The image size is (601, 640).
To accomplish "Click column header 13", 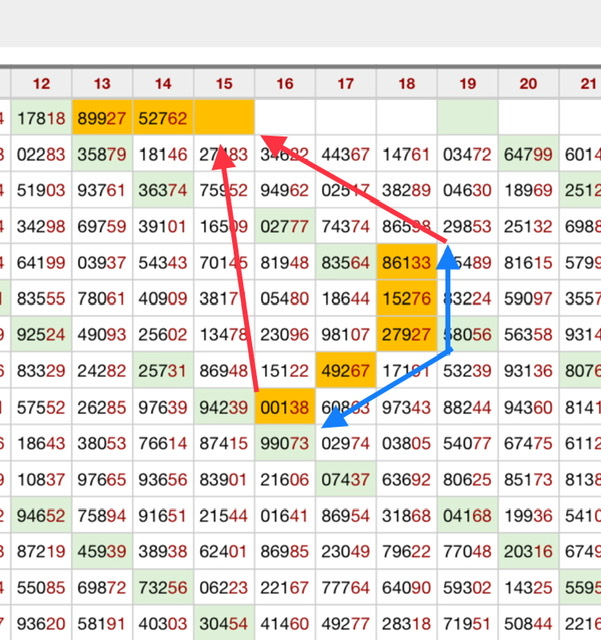I will click(102, 84).
